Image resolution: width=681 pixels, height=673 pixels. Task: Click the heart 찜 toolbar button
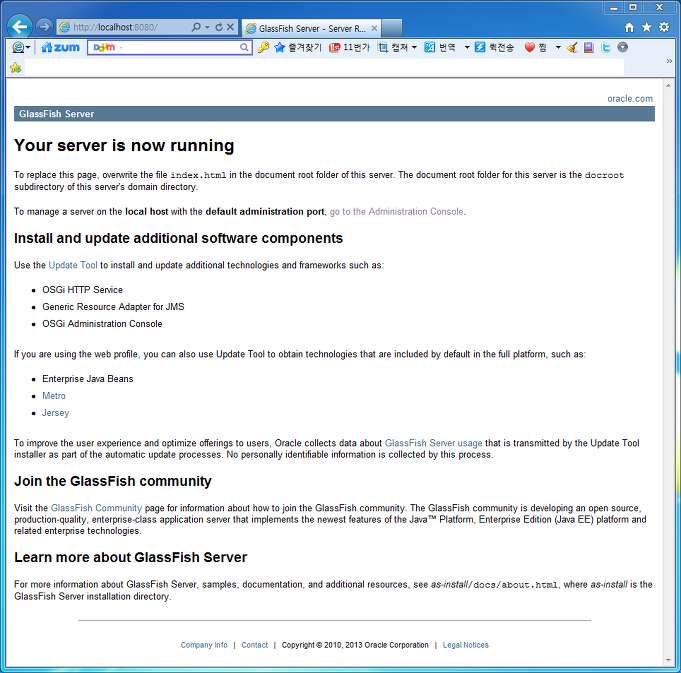536,47
